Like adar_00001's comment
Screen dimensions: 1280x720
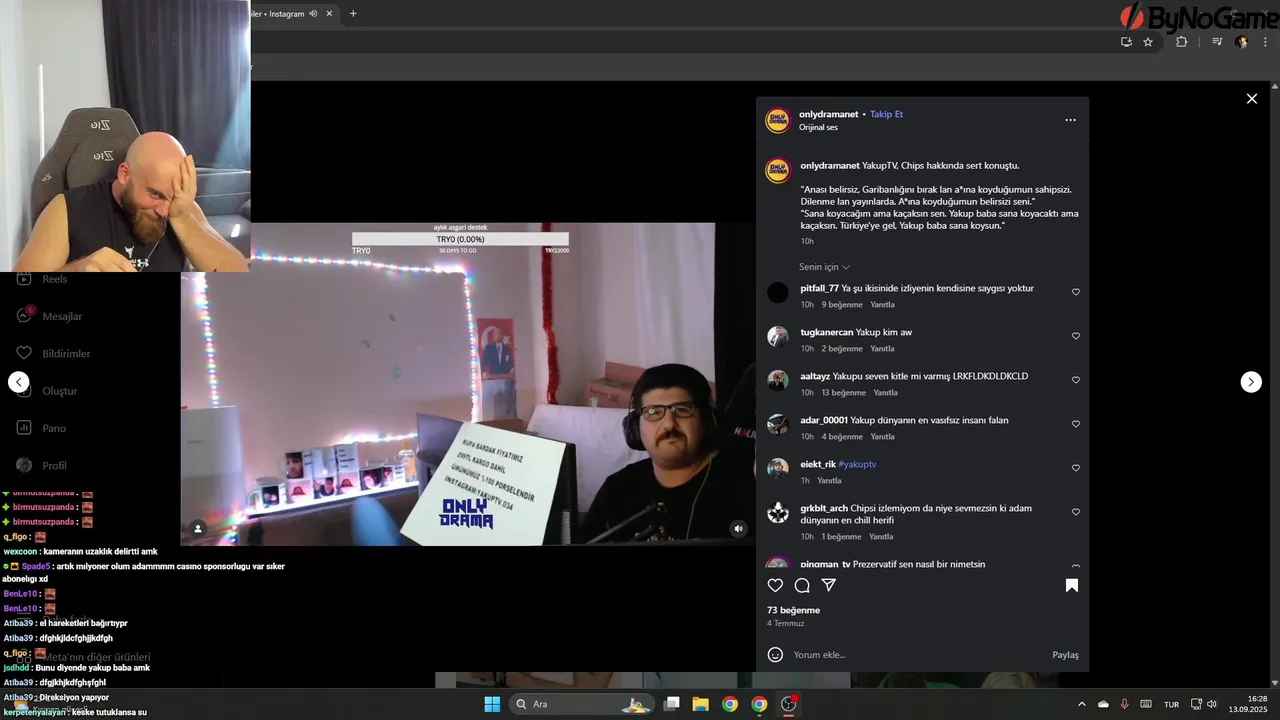[1076, 424]
